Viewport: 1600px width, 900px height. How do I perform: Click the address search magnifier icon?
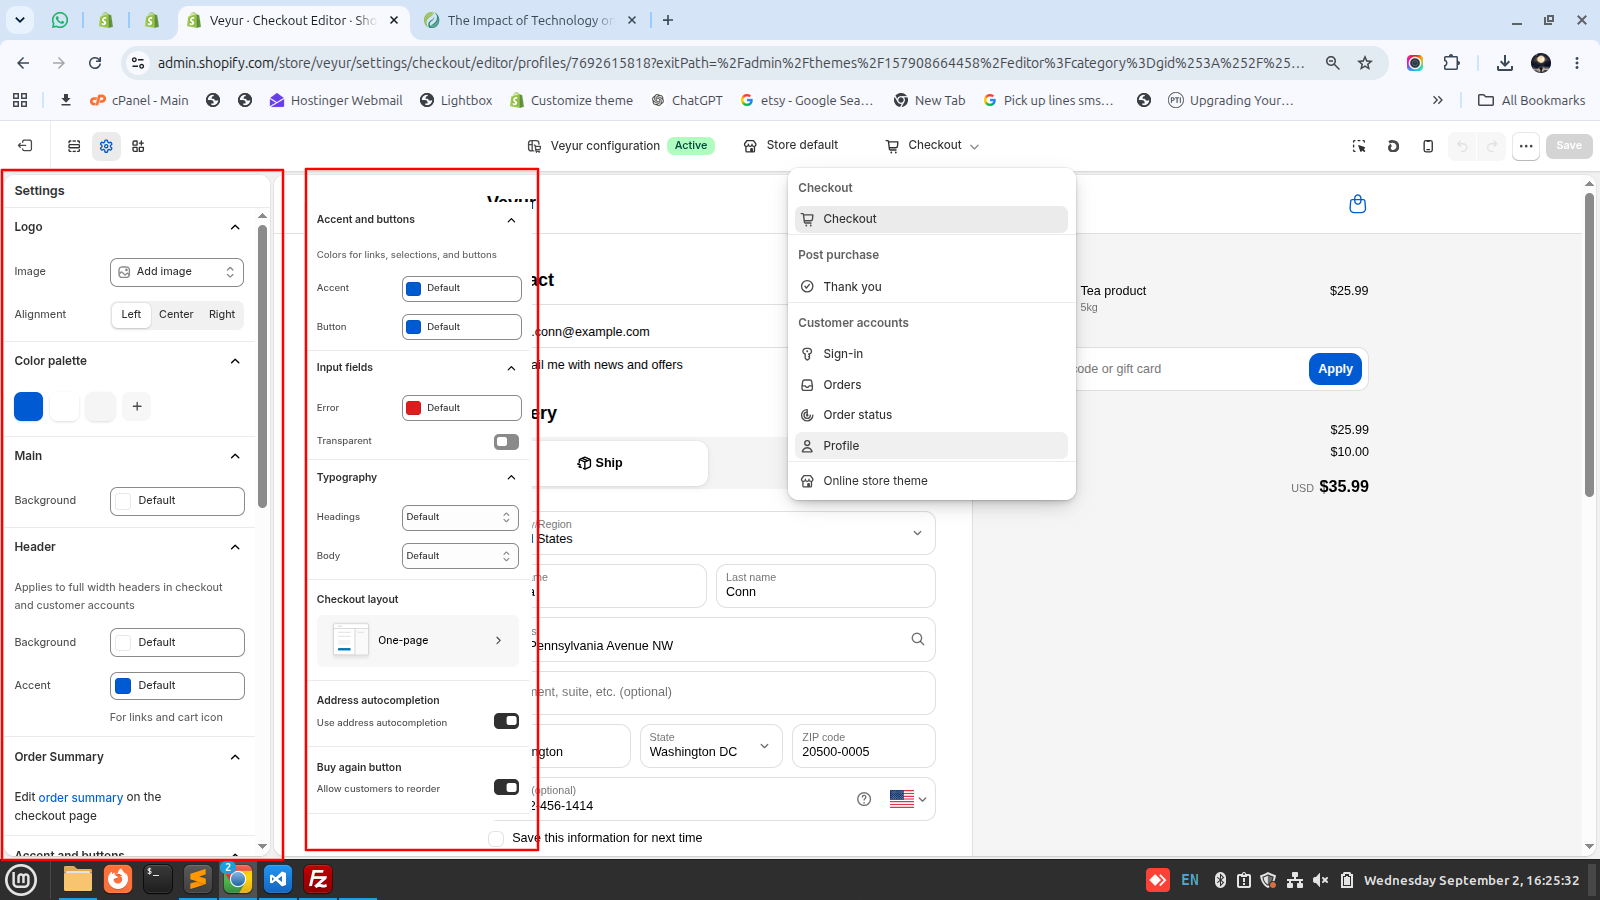(x=917, y=639)
